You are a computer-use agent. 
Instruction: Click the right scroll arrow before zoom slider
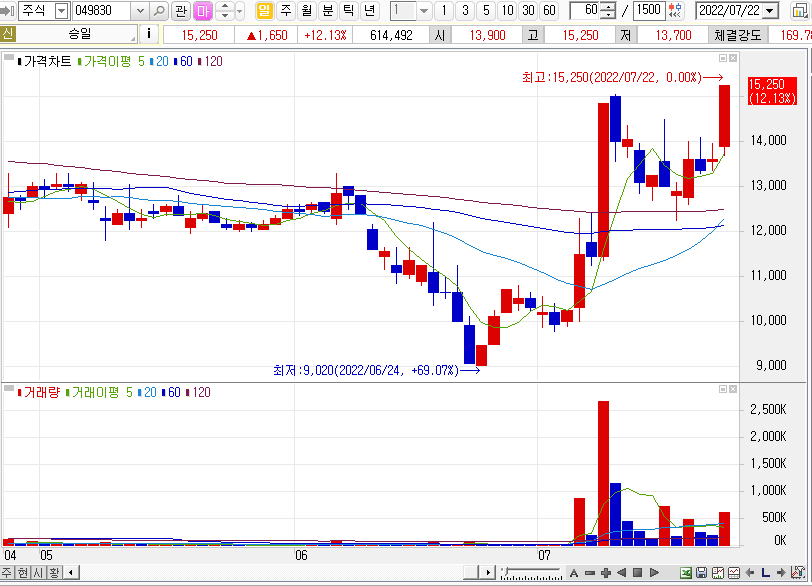click(x=487, y=573)
